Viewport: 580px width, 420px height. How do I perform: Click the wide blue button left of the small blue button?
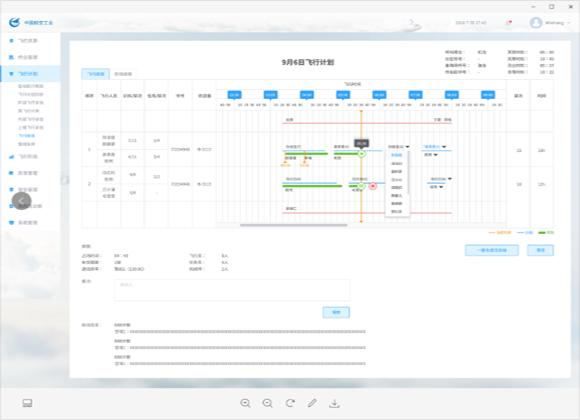click(492, 250)
